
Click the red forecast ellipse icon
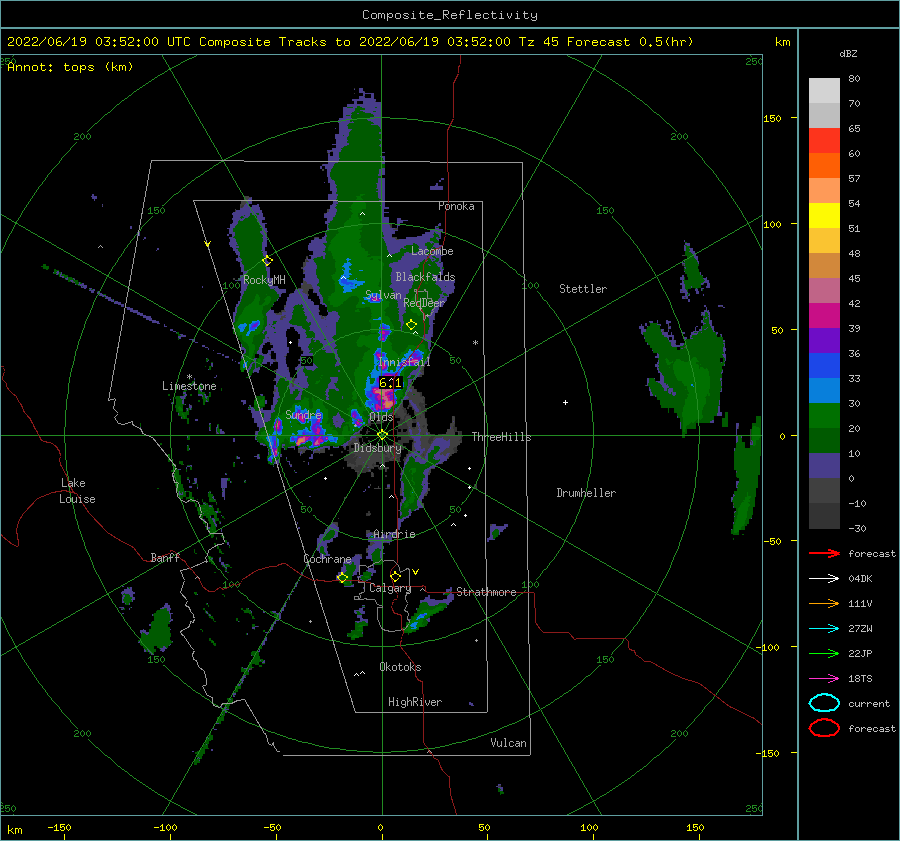[x=824, y=728]
